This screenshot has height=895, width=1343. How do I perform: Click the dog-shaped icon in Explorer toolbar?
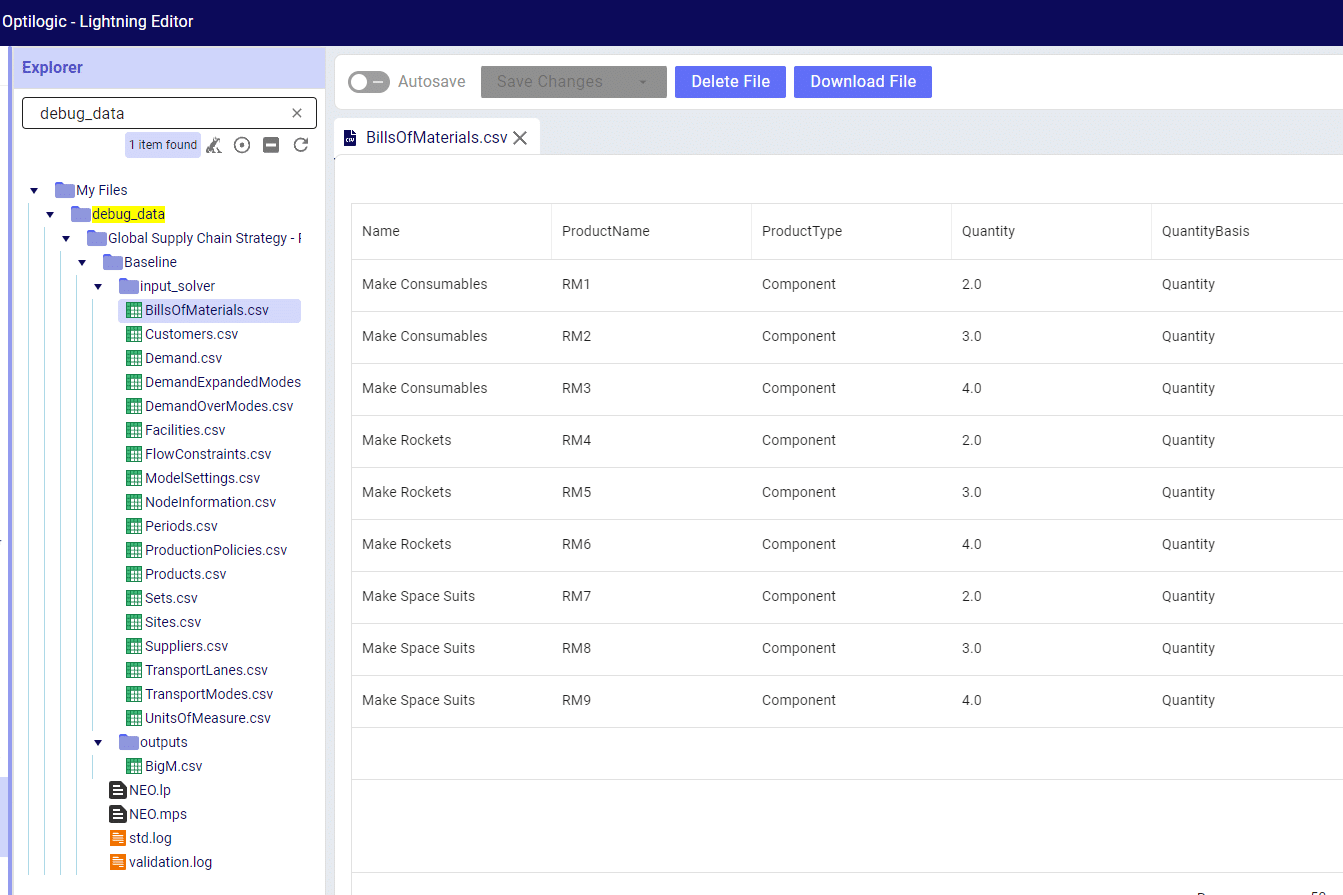point(214,145)
